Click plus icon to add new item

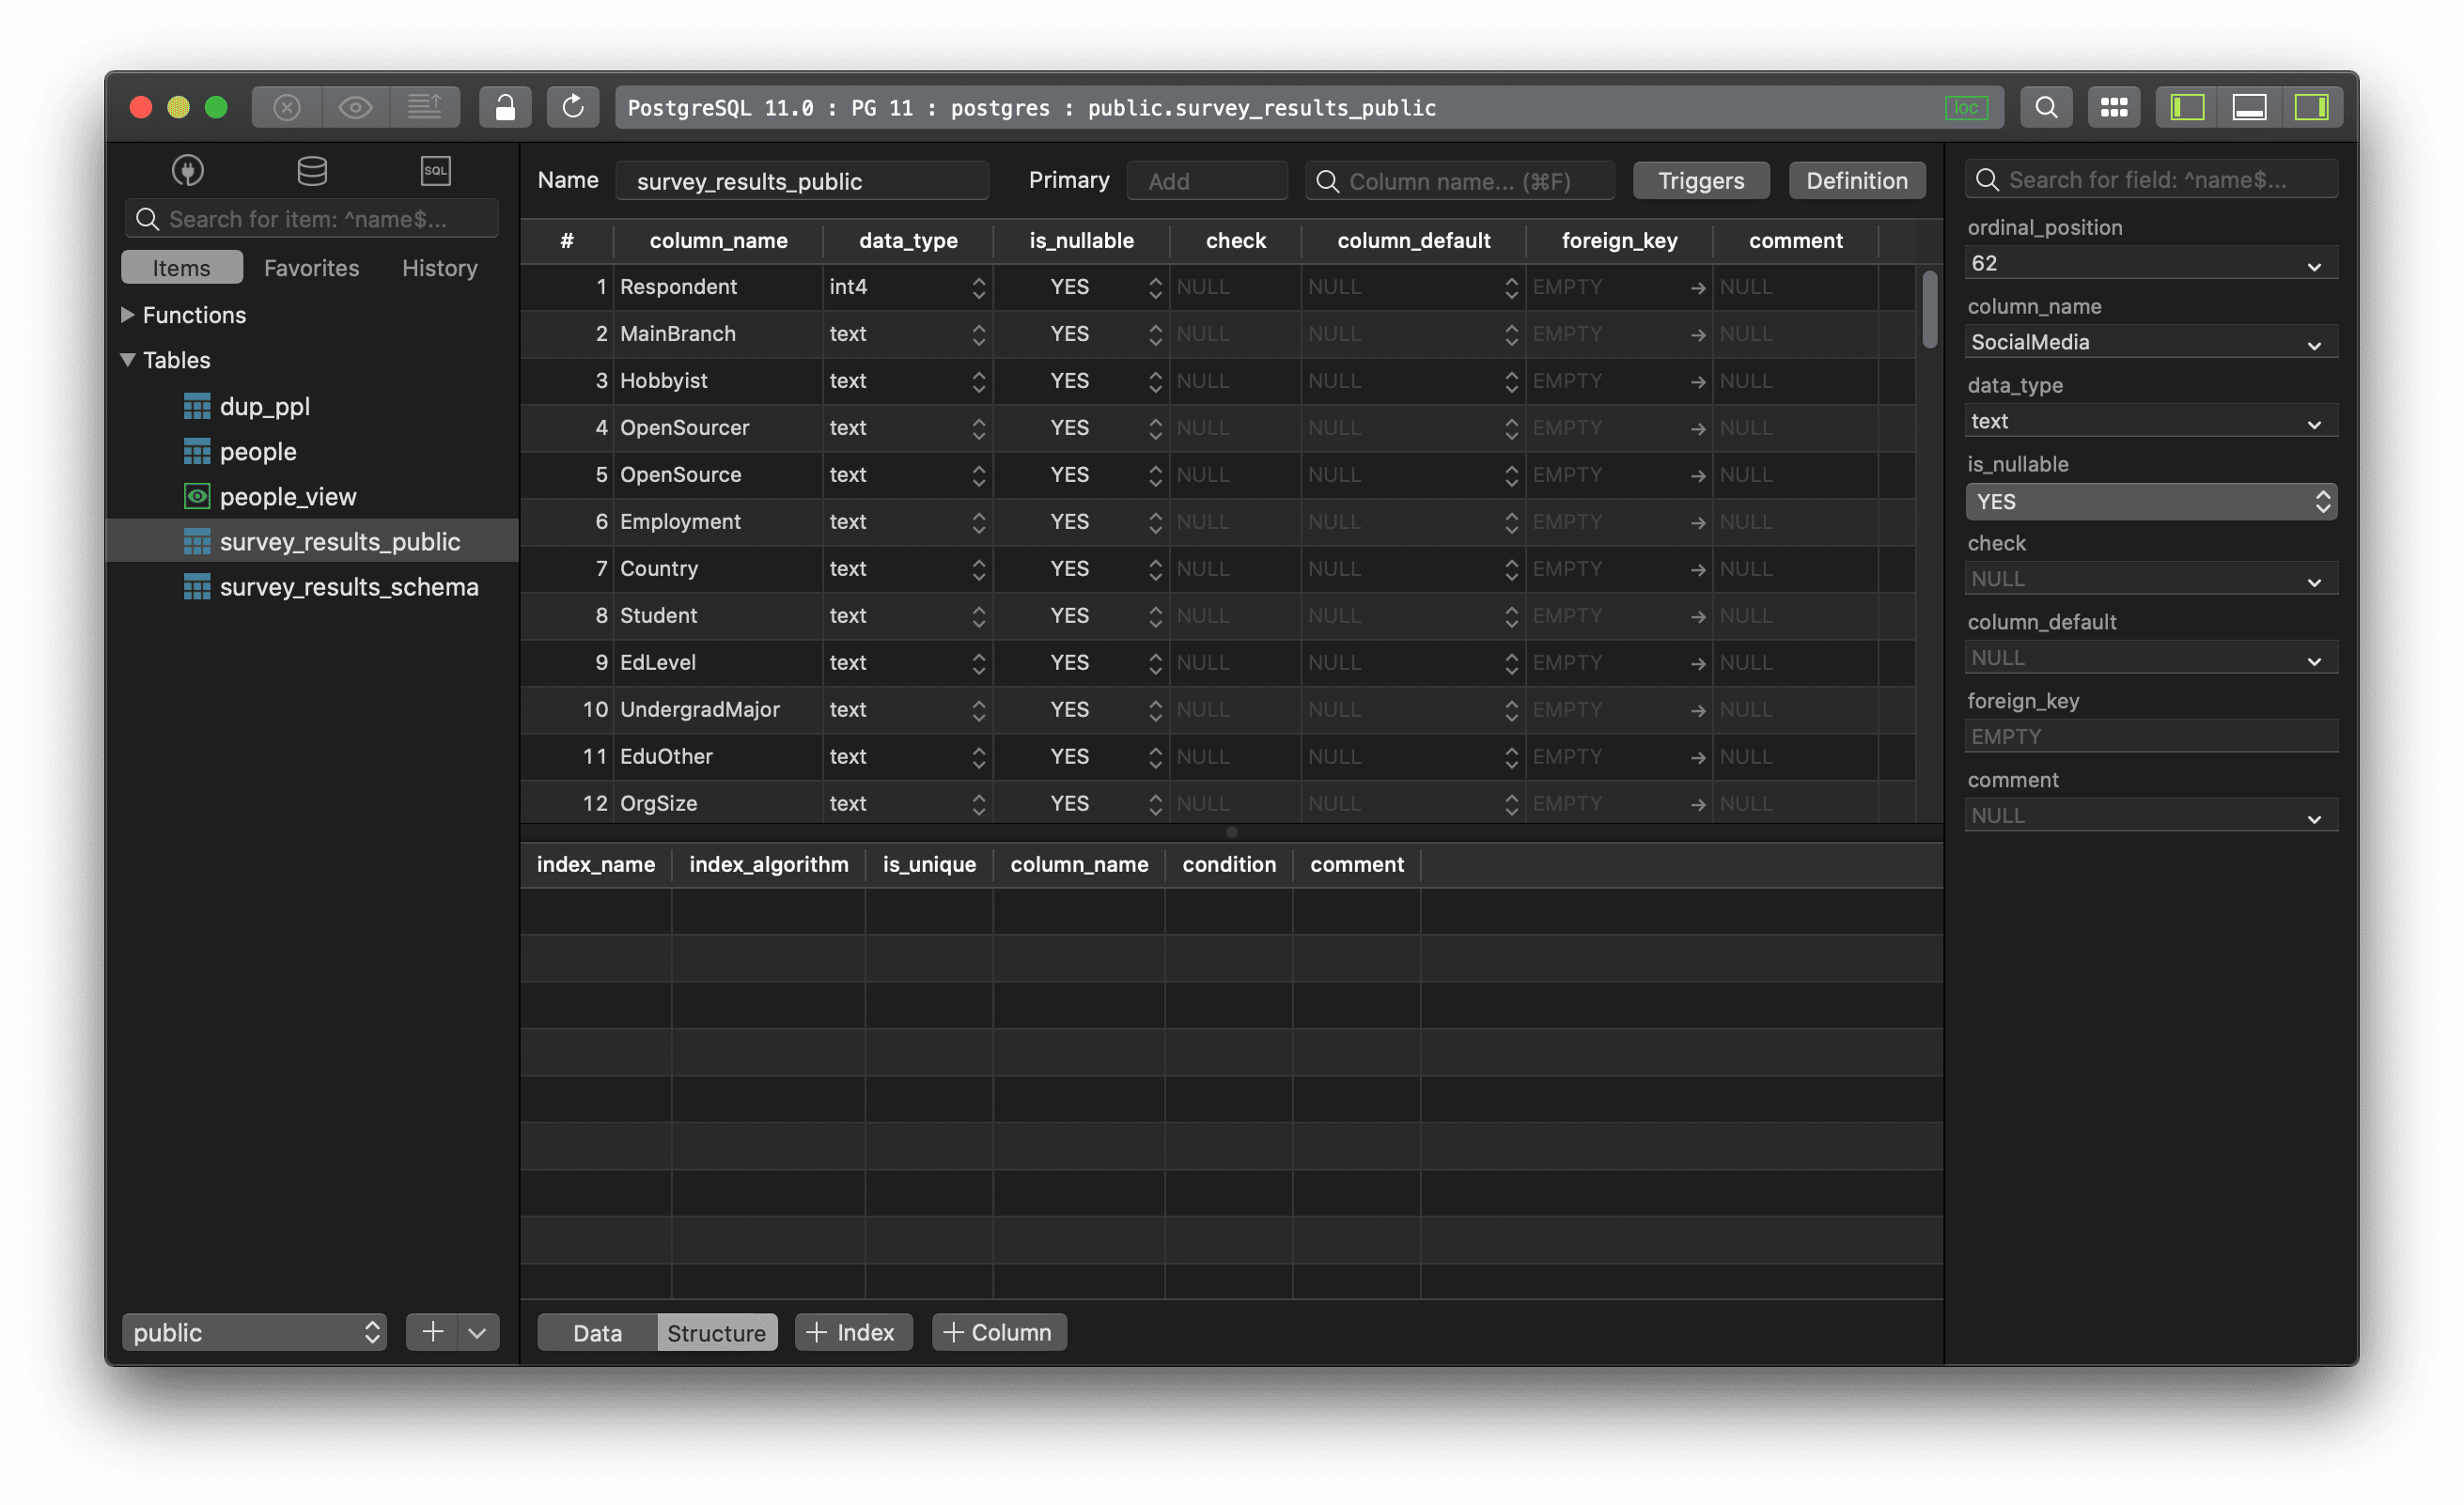[433, 1333]
